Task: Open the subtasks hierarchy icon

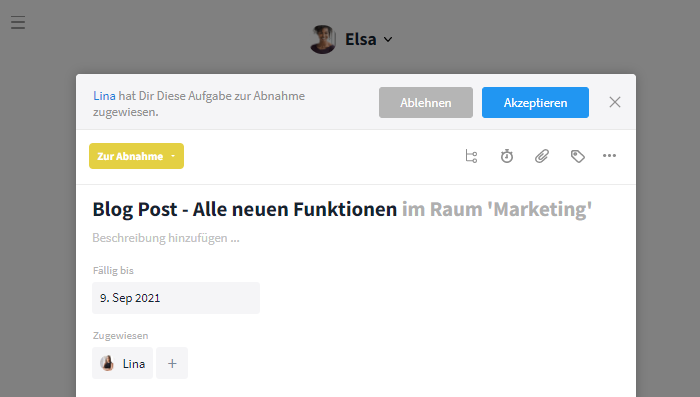Action: click(471, 156)
